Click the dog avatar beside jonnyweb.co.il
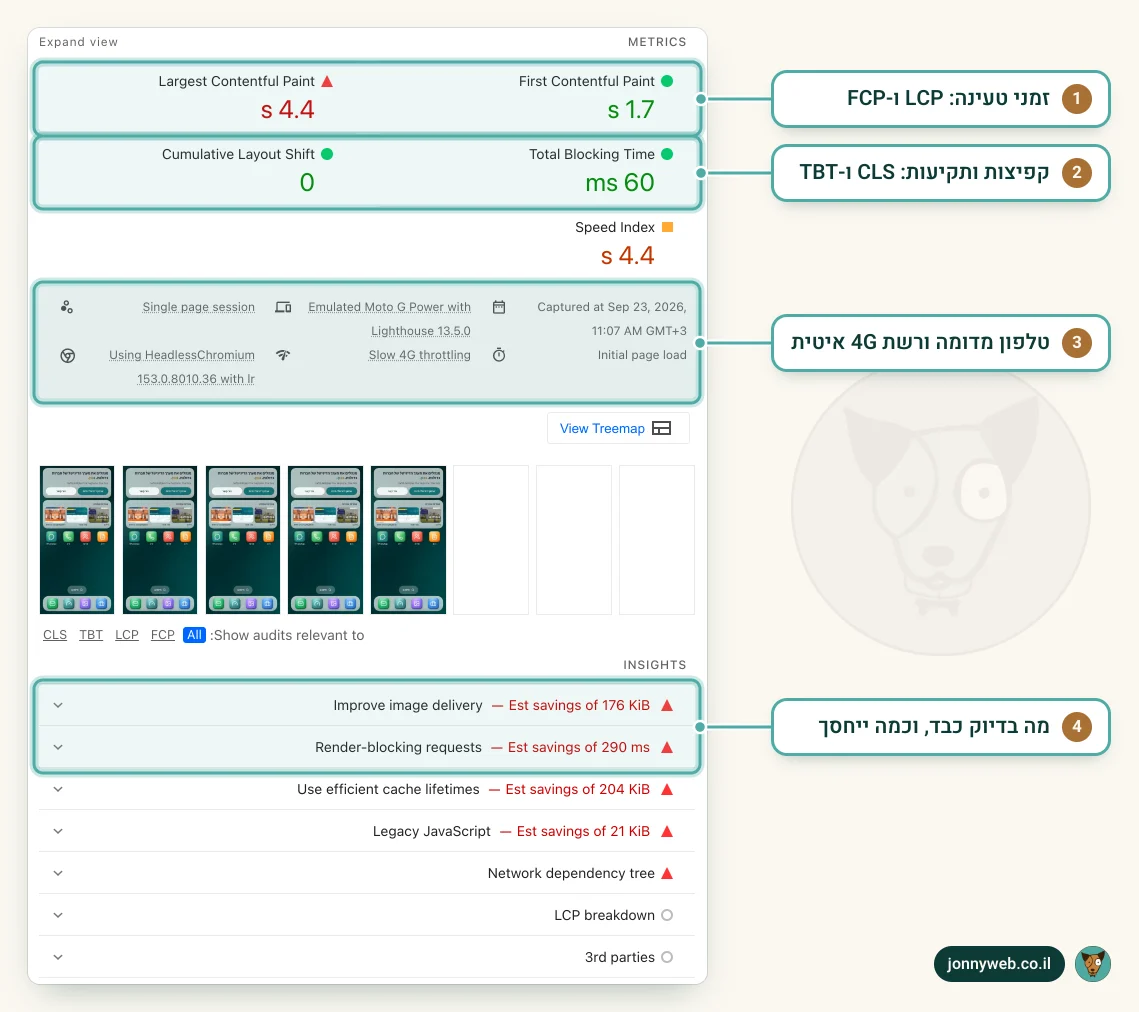 (x=1093, y=964)
